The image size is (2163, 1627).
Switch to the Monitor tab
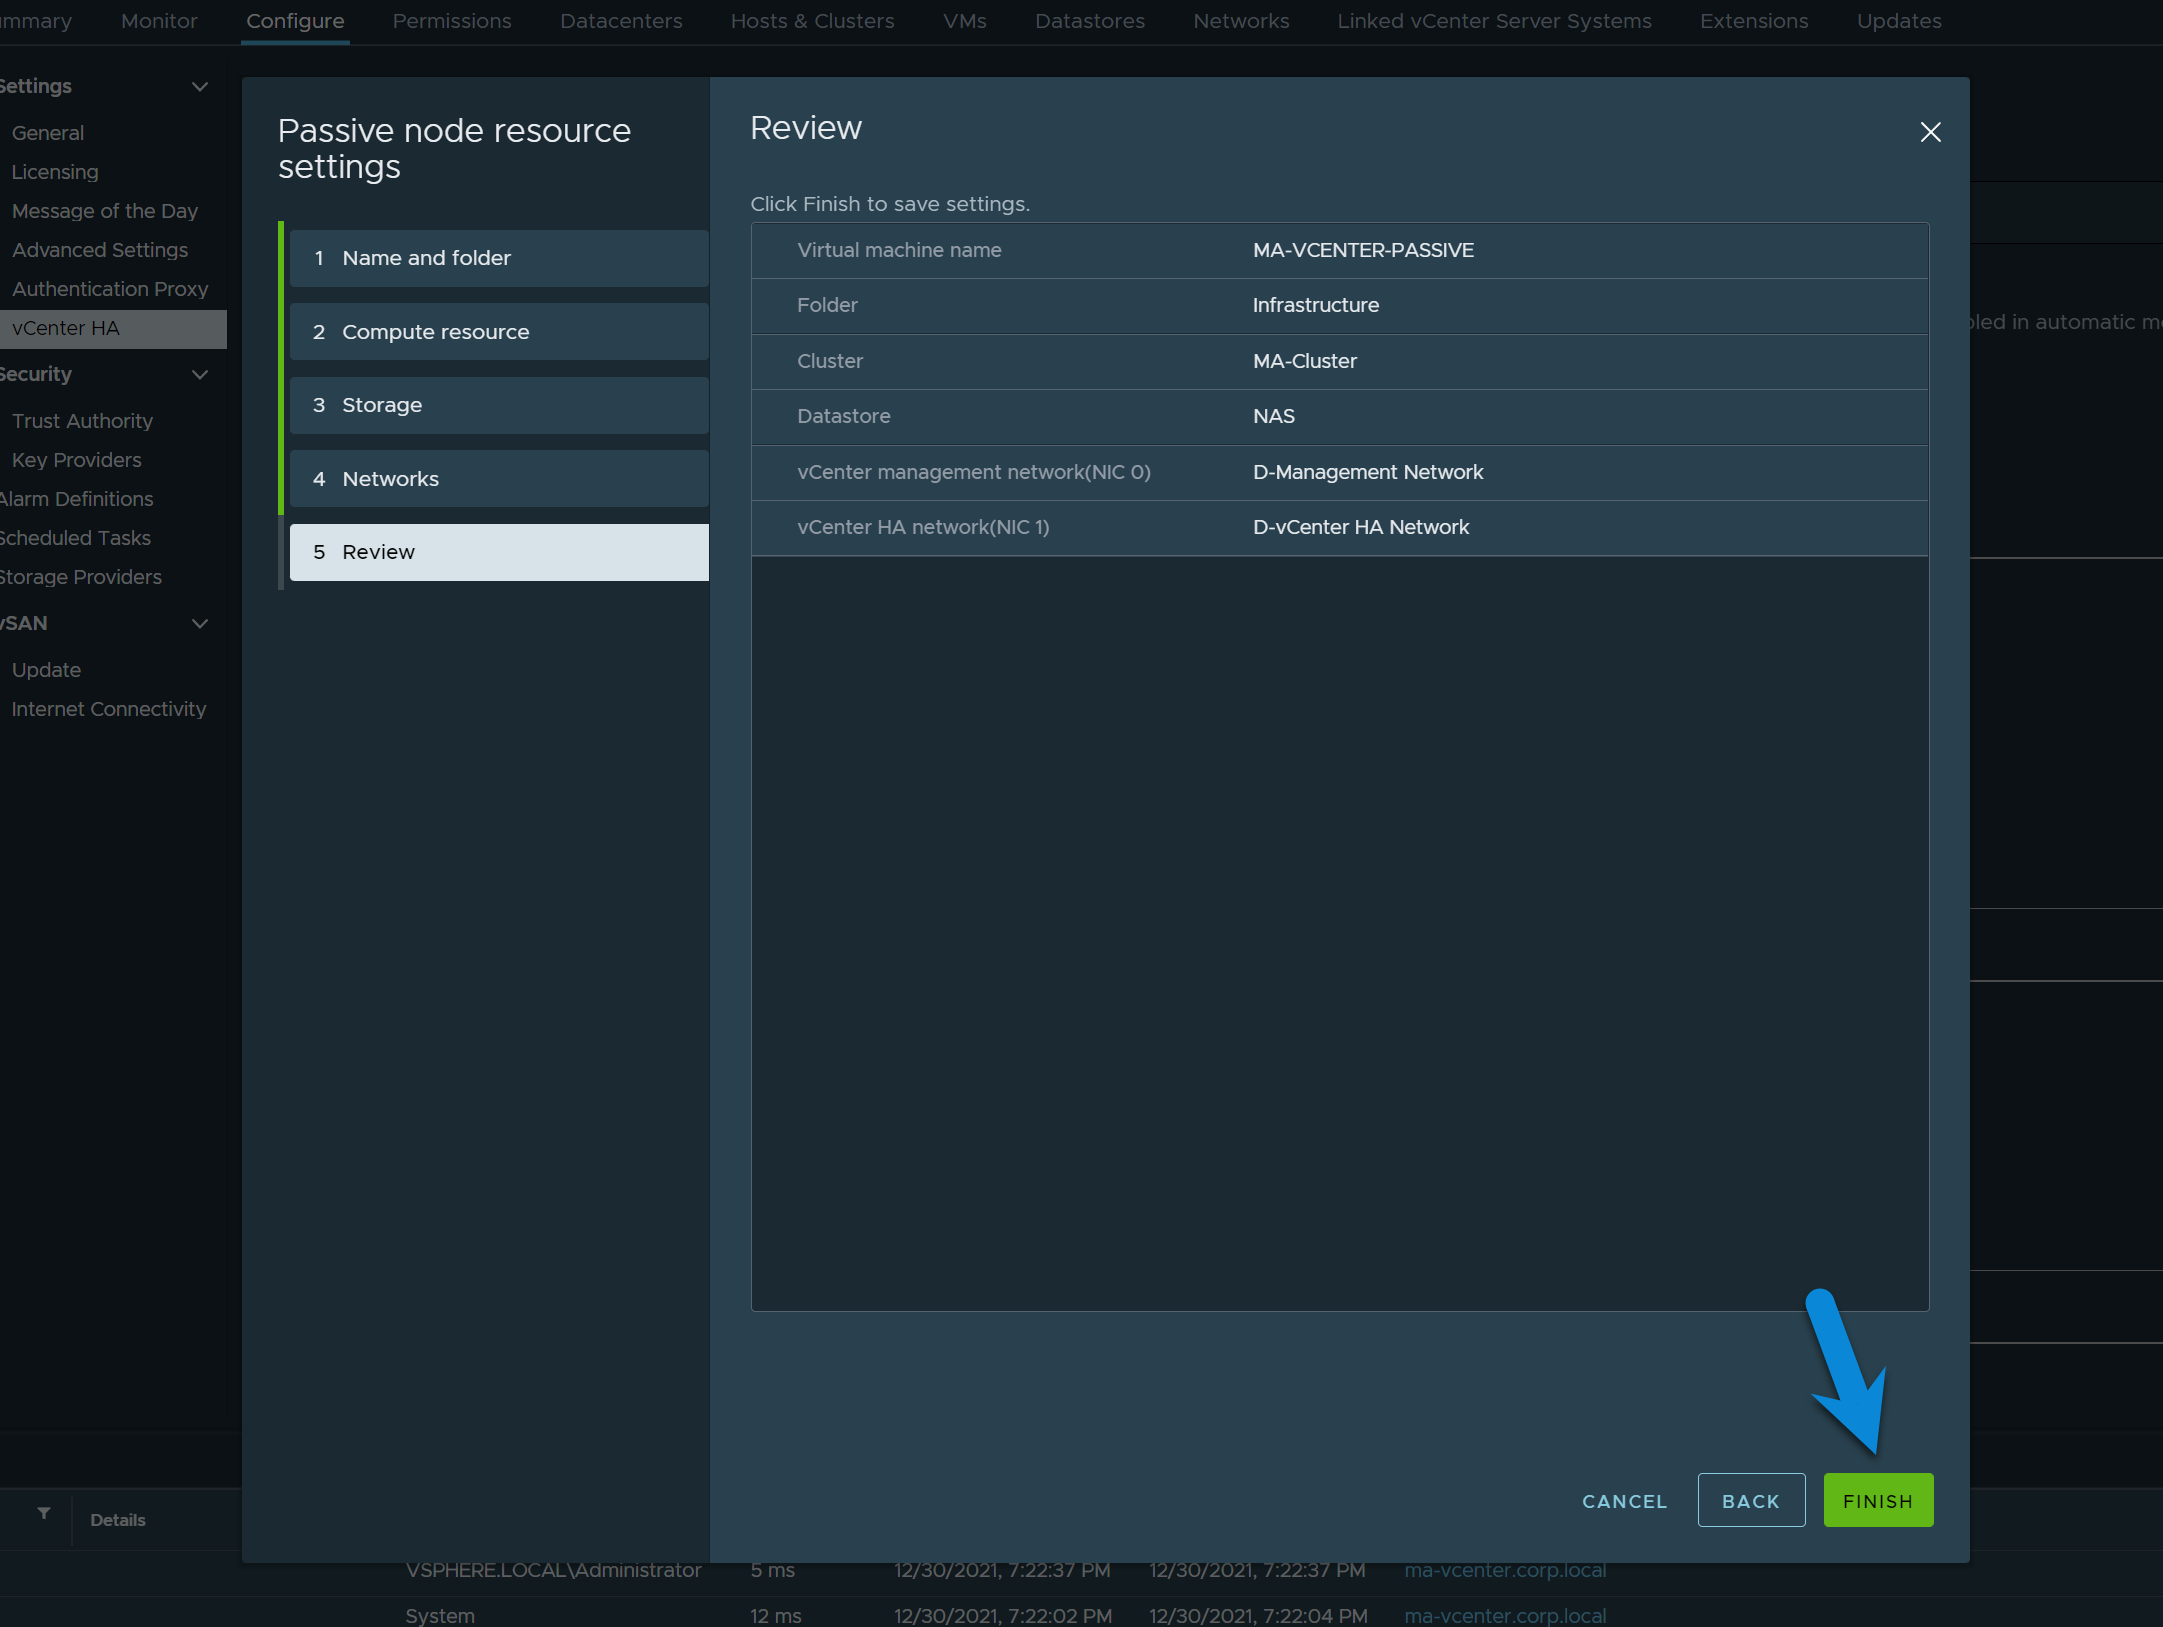pos(159,21)
